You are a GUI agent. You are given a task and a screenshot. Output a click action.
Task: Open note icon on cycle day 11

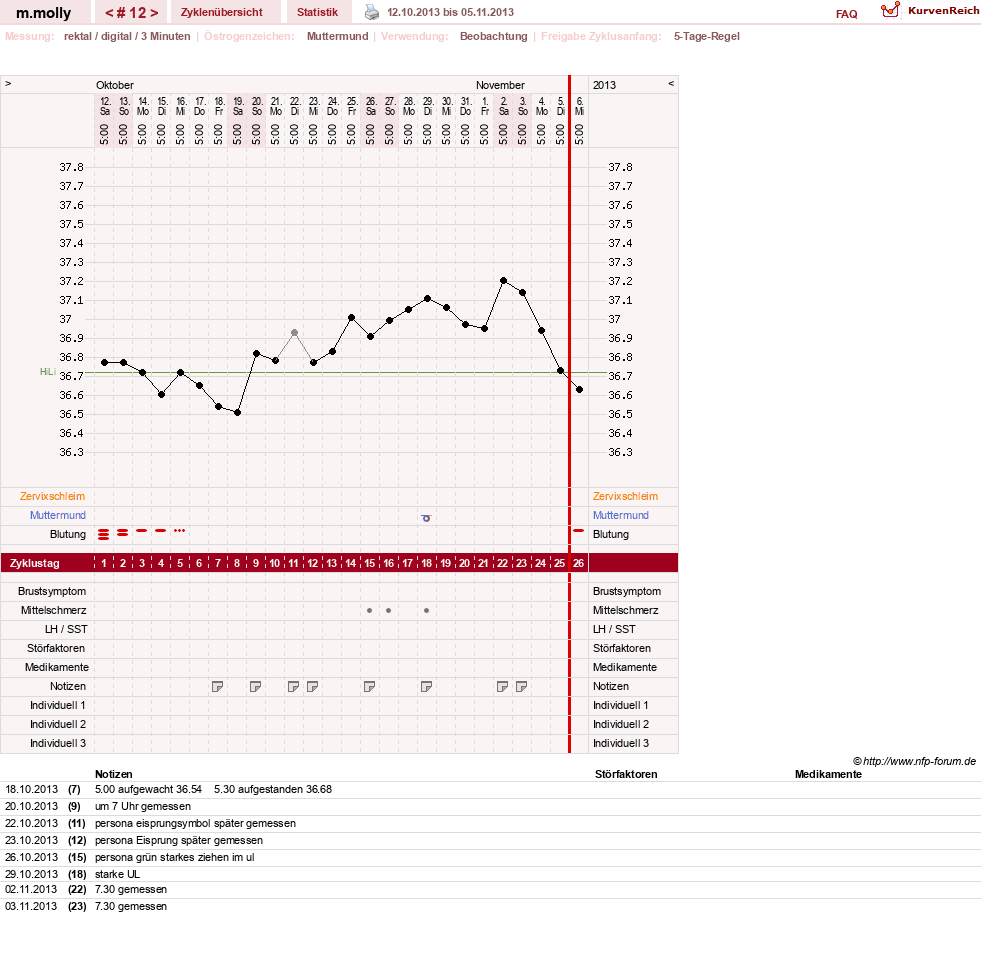pyautogui.click(x=293, y=687)
